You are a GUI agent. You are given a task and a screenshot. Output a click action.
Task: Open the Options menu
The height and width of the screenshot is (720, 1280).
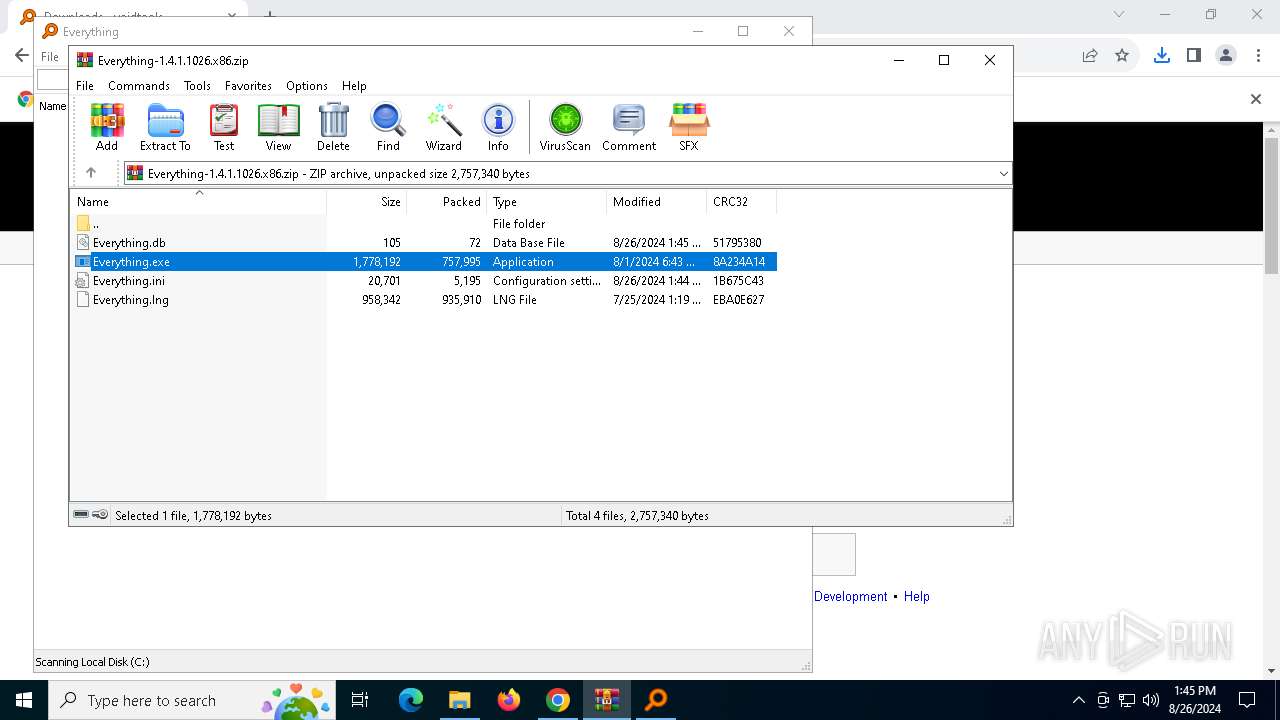click(307, 86)
